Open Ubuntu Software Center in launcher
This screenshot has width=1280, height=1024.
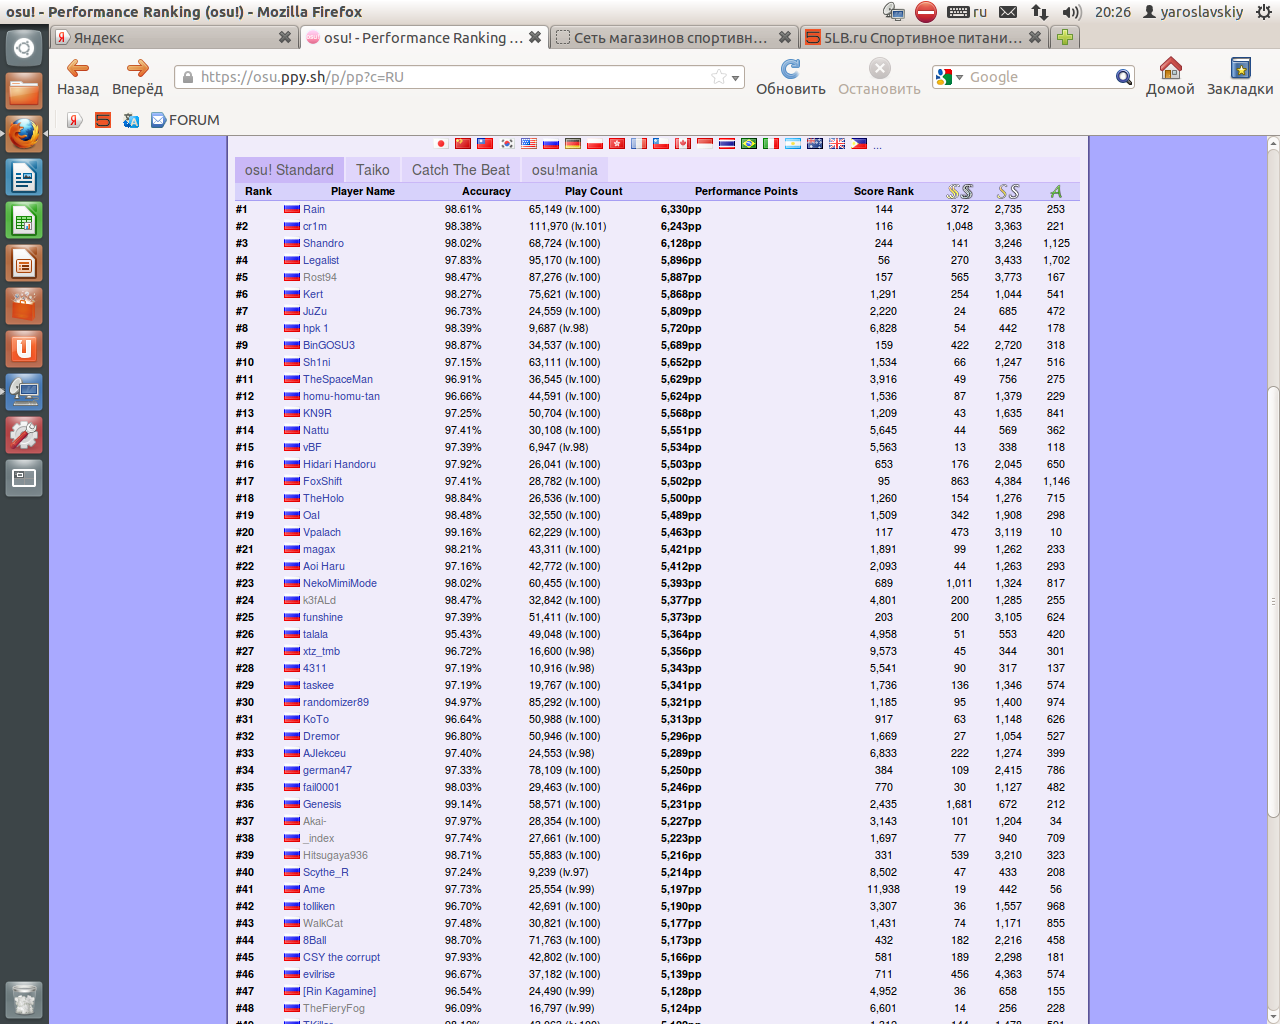(24, 306)
